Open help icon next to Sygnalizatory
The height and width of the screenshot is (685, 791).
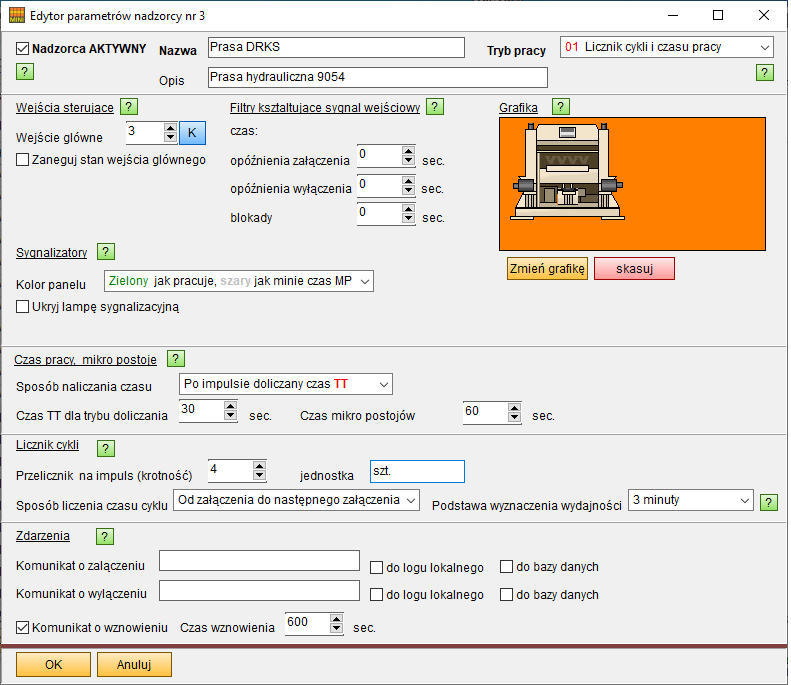pyautogui.click(x=105, y=252)
